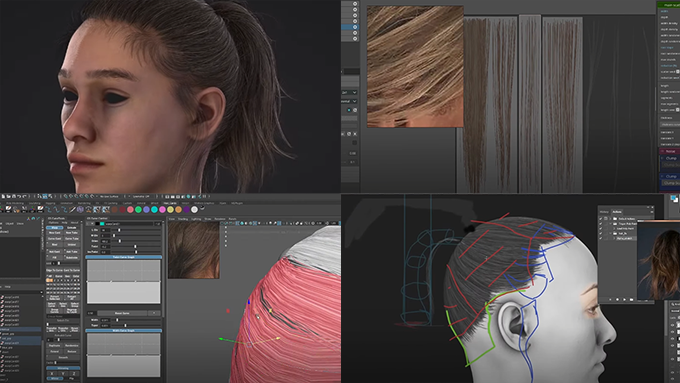Expand the Clump section directly below Noise
This screenshot has height=383, width=680.
pos(671,158)
